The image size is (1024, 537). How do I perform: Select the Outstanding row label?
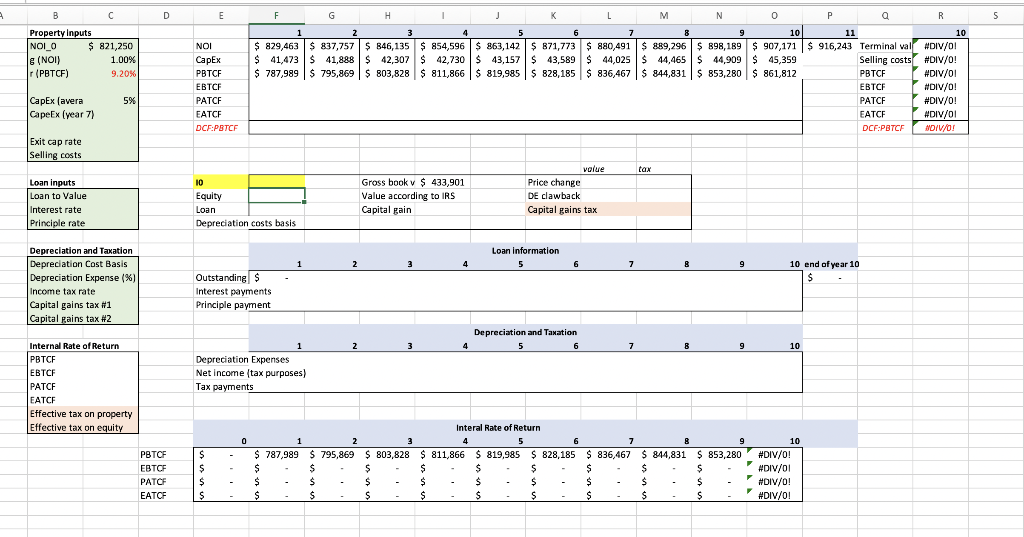pyautogui.click(x=221, y=278)
